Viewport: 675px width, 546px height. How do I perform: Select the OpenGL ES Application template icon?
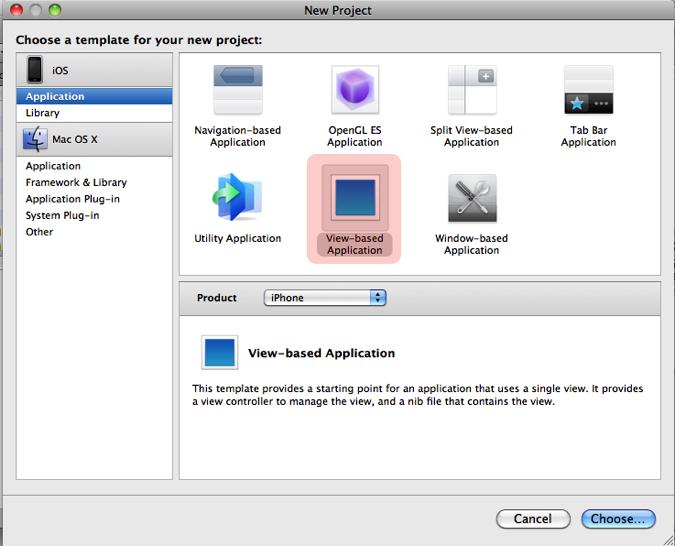(355, 90)
